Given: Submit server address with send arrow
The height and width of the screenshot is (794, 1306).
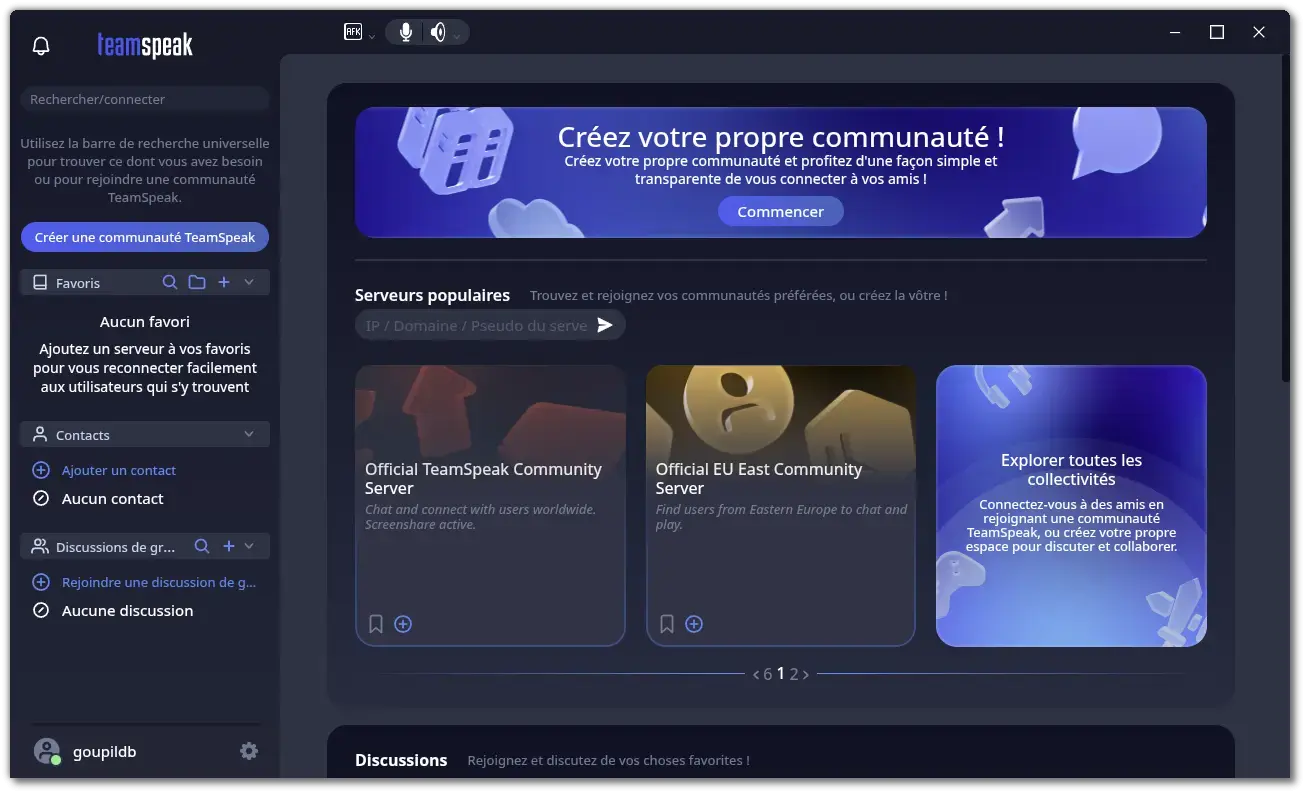Looking at the screenshot, I should [605, 325].
